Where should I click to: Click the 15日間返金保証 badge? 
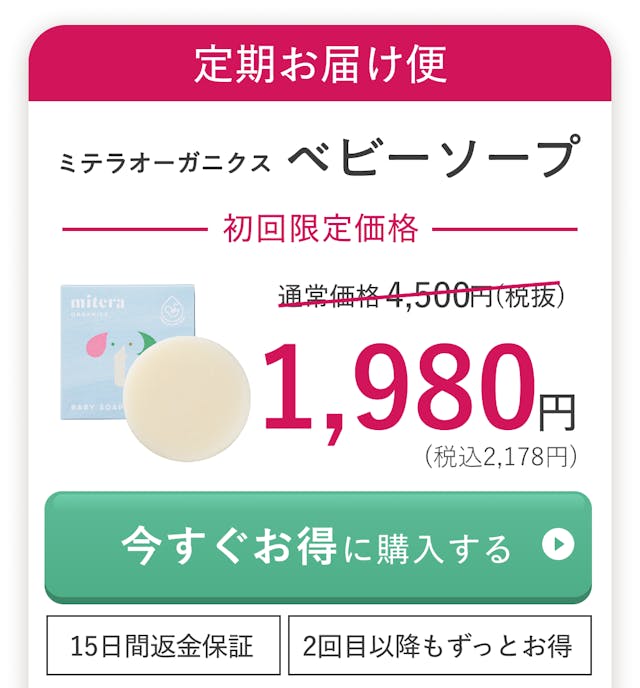click(162, 644)
